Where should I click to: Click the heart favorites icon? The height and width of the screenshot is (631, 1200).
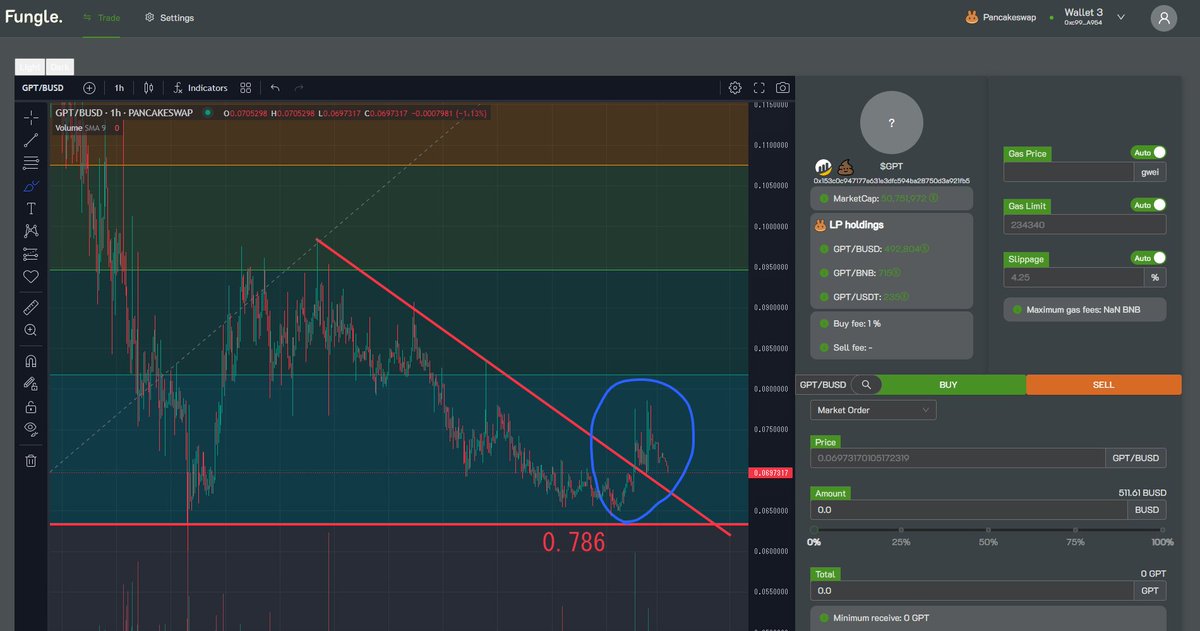(x=31, y=276)
